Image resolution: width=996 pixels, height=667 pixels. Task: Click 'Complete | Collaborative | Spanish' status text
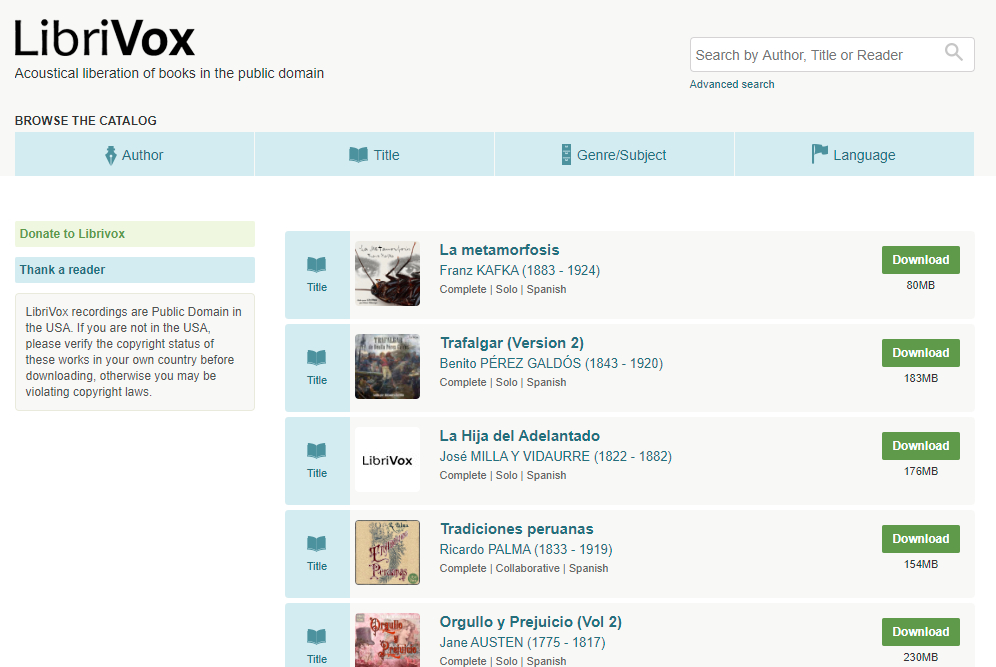tap(524, 569)
